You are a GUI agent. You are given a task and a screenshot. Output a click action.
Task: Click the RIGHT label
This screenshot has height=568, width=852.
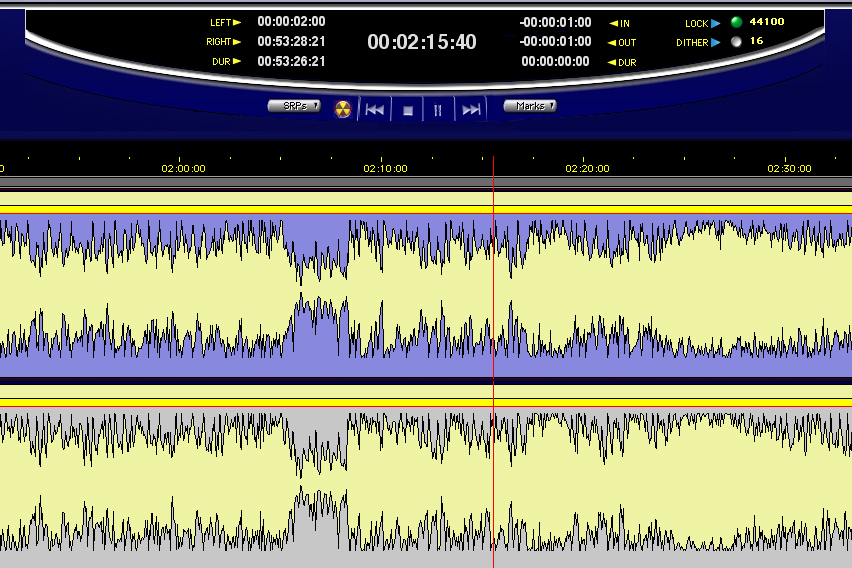click(x=218, y=42)
